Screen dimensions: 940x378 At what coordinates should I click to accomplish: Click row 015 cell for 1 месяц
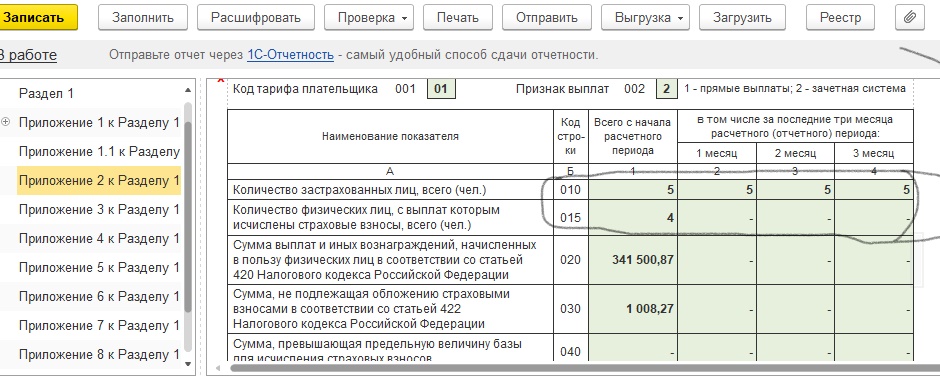click(717, 217)
